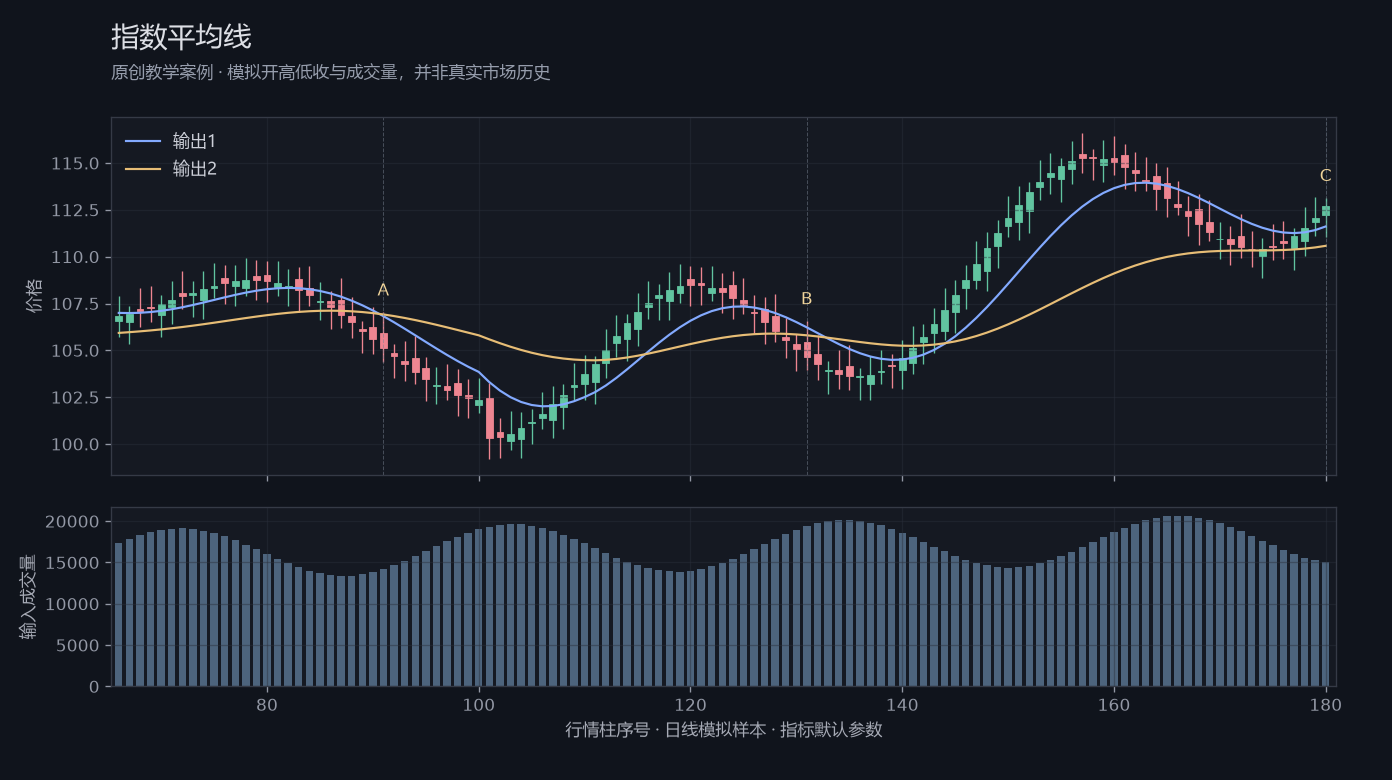Click the volume bar at index 180
This screenshot has width=1392, height=780.
tap(1326, 624)
